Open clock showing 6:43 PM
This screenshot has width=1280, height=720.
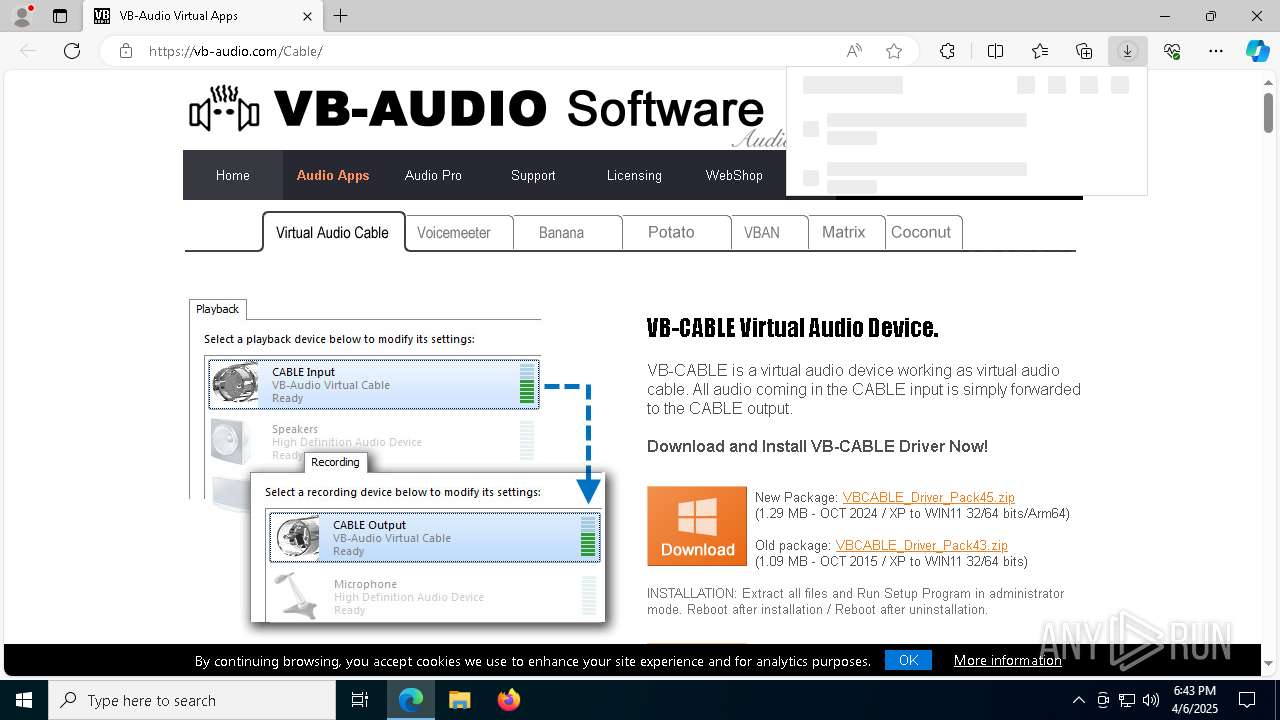coord(1194,700)
